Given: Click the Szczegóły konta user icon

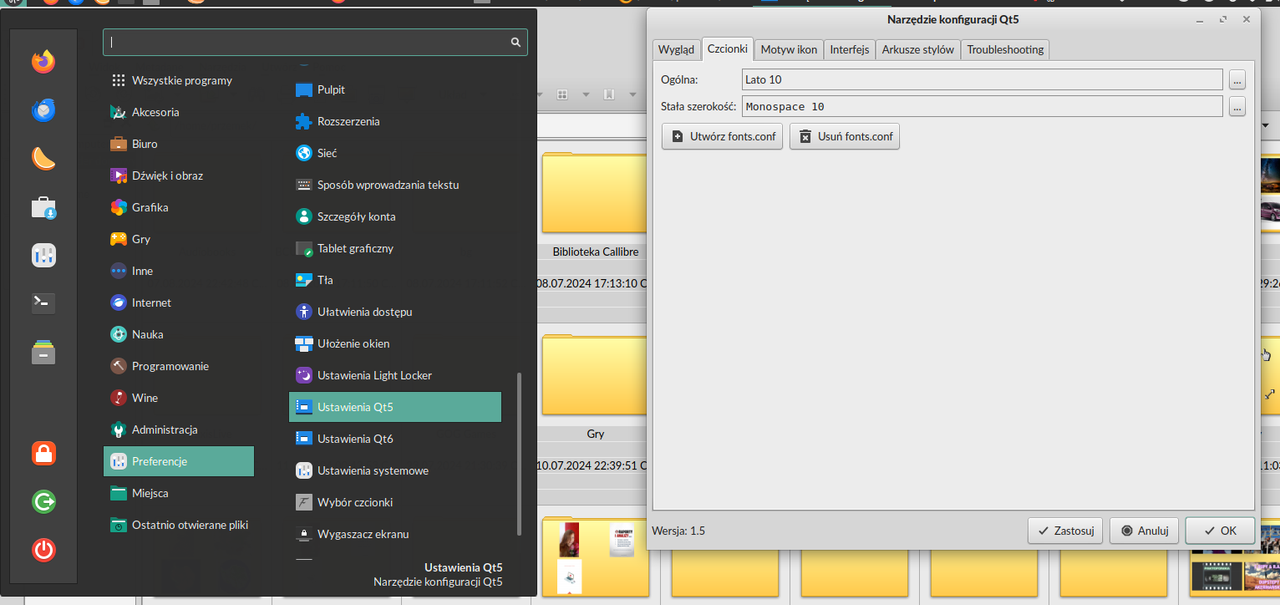Looking at the screenshot, I should [304, 216].
